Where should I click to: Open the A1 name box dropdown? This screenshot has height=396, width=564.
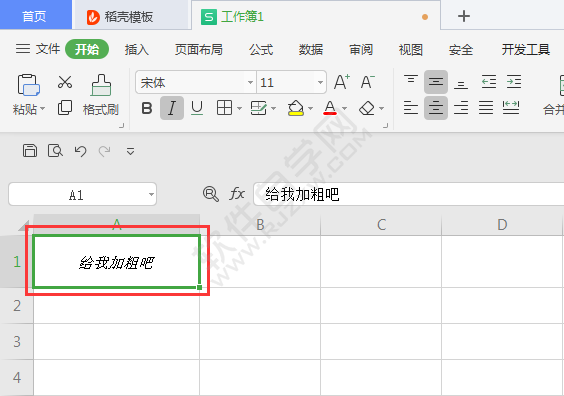(151, 195)
